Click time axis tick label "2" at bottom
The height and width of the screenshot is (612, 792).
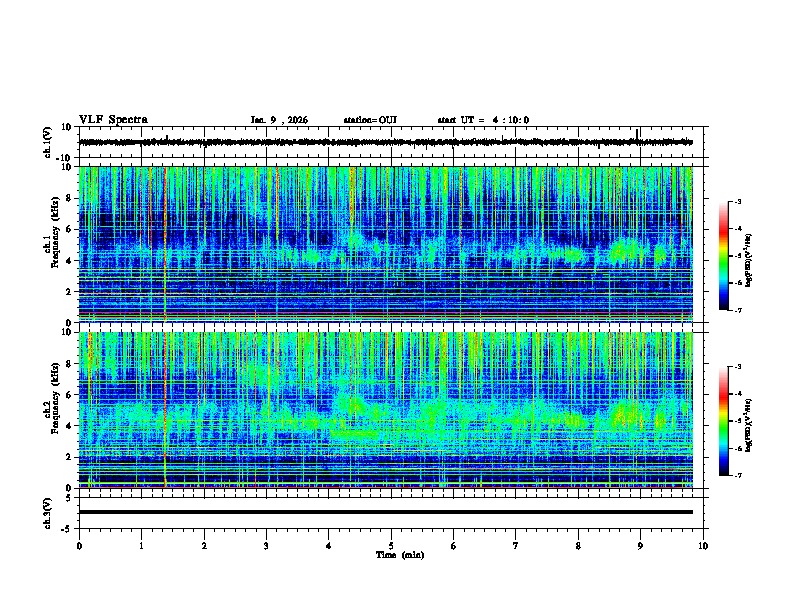(204, 546)
